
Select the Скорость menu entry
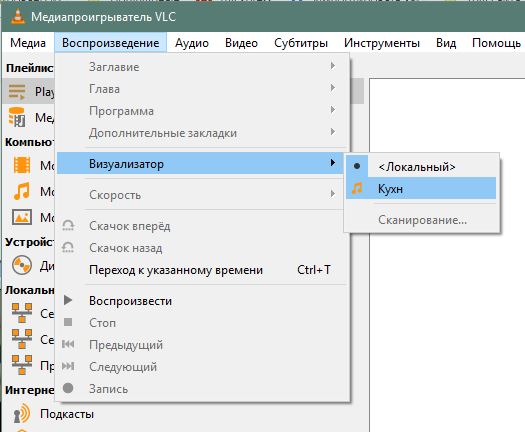(x=203, y=195)
